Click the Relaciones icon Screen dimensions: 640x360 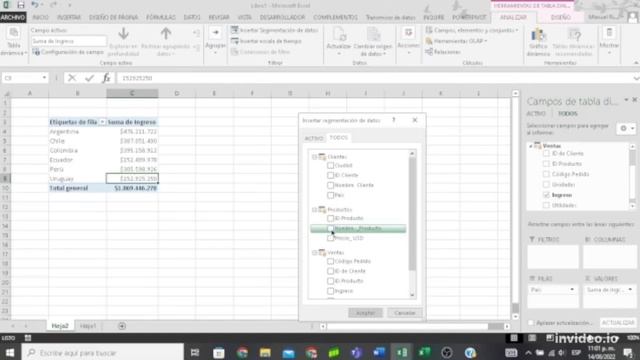coord(429,52)
